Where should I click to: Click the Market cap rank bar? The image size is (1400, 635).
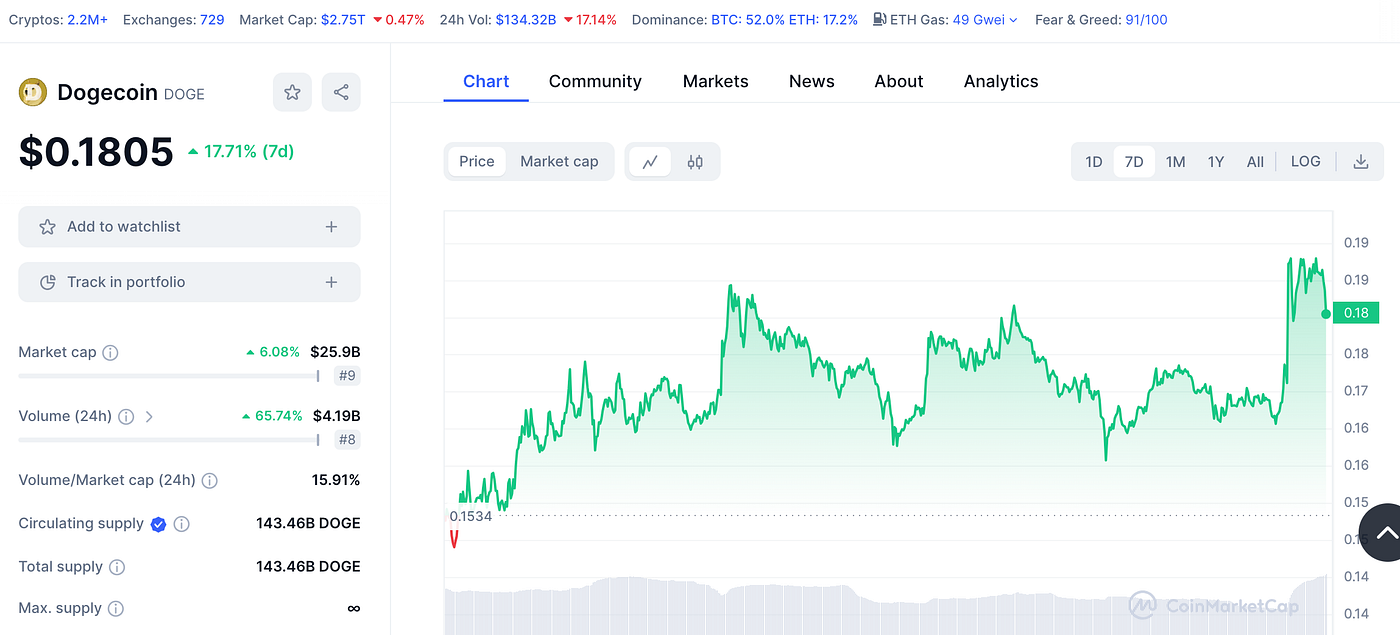coord(169,376)
